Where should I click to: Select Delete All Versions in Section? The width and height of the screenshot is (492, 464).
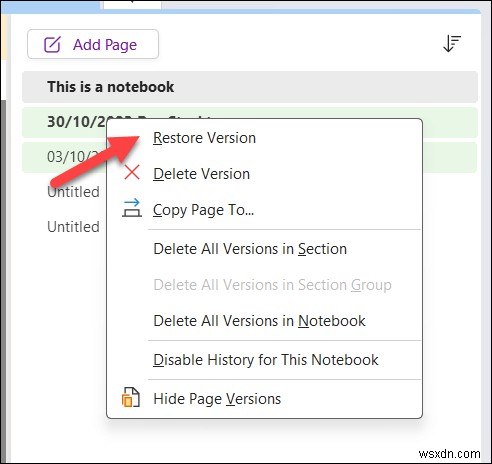click(x=264, y=249)
